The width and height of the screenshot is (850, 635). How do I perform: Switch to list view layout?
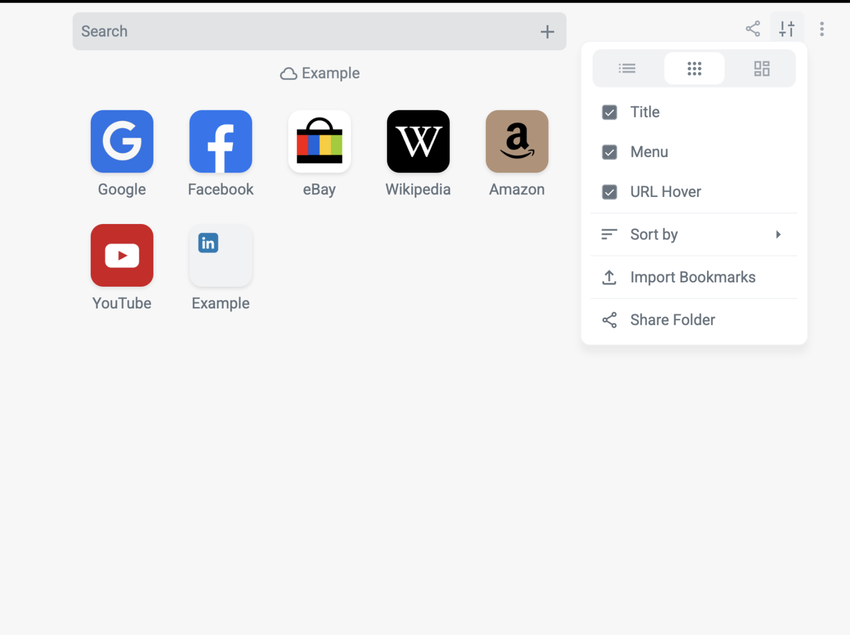tap(627, 68)
